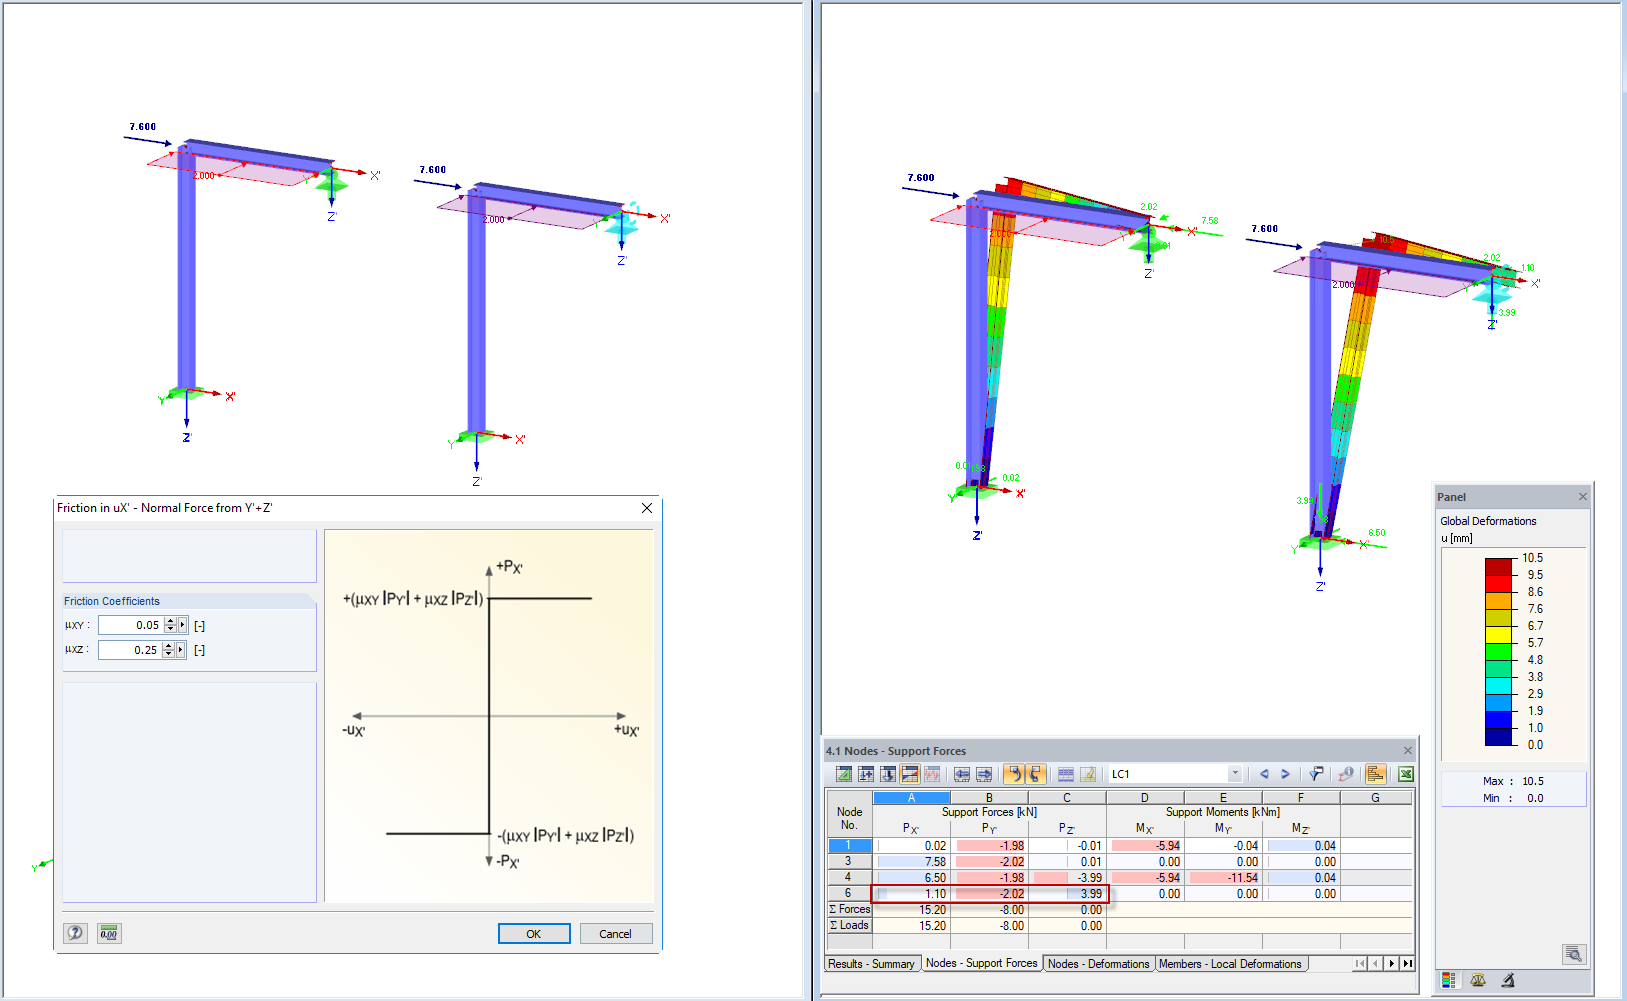Cancel the Friction in uX' dialog
1627x1001 pixels.
pyautogui.click(x=616, y=933)
